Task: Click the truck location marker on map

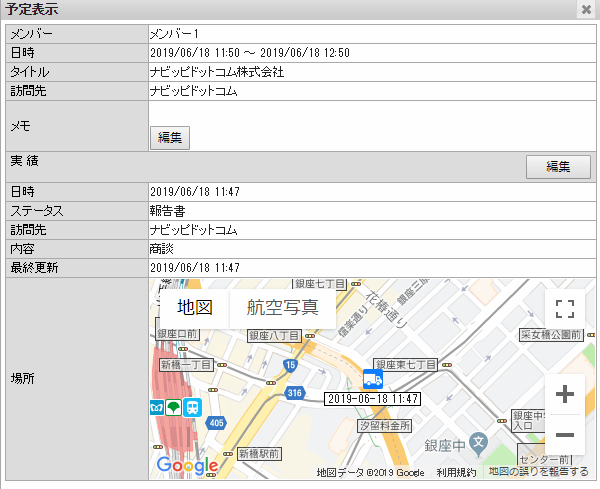Action: (x=372, y=379)
